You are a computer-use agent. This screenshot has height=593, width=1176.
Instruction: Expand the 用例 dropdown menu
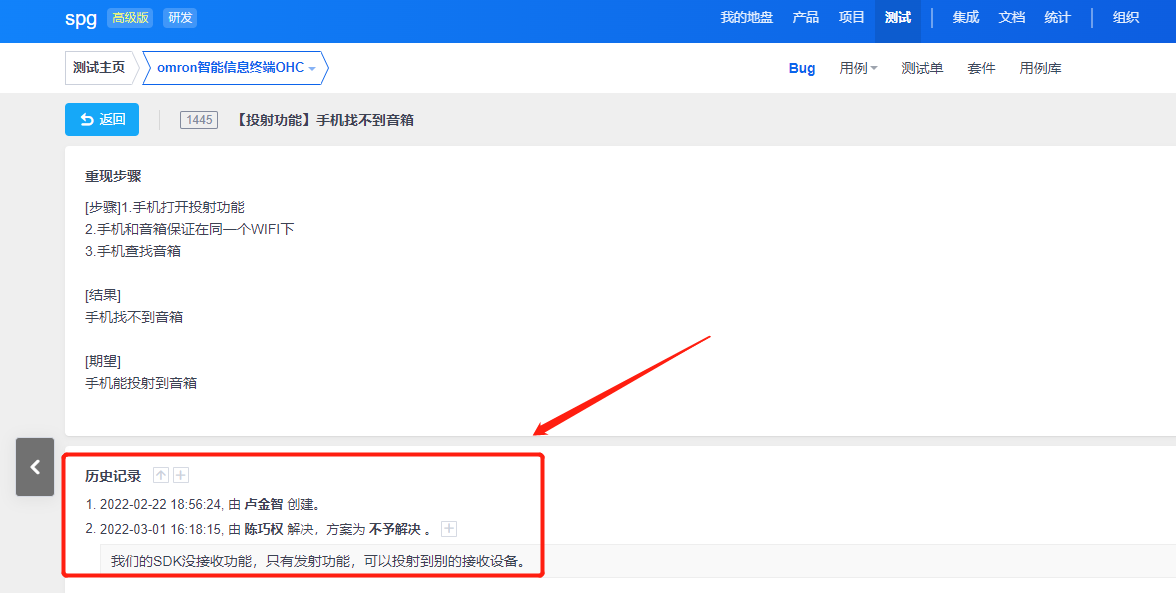tap(858, 68)
